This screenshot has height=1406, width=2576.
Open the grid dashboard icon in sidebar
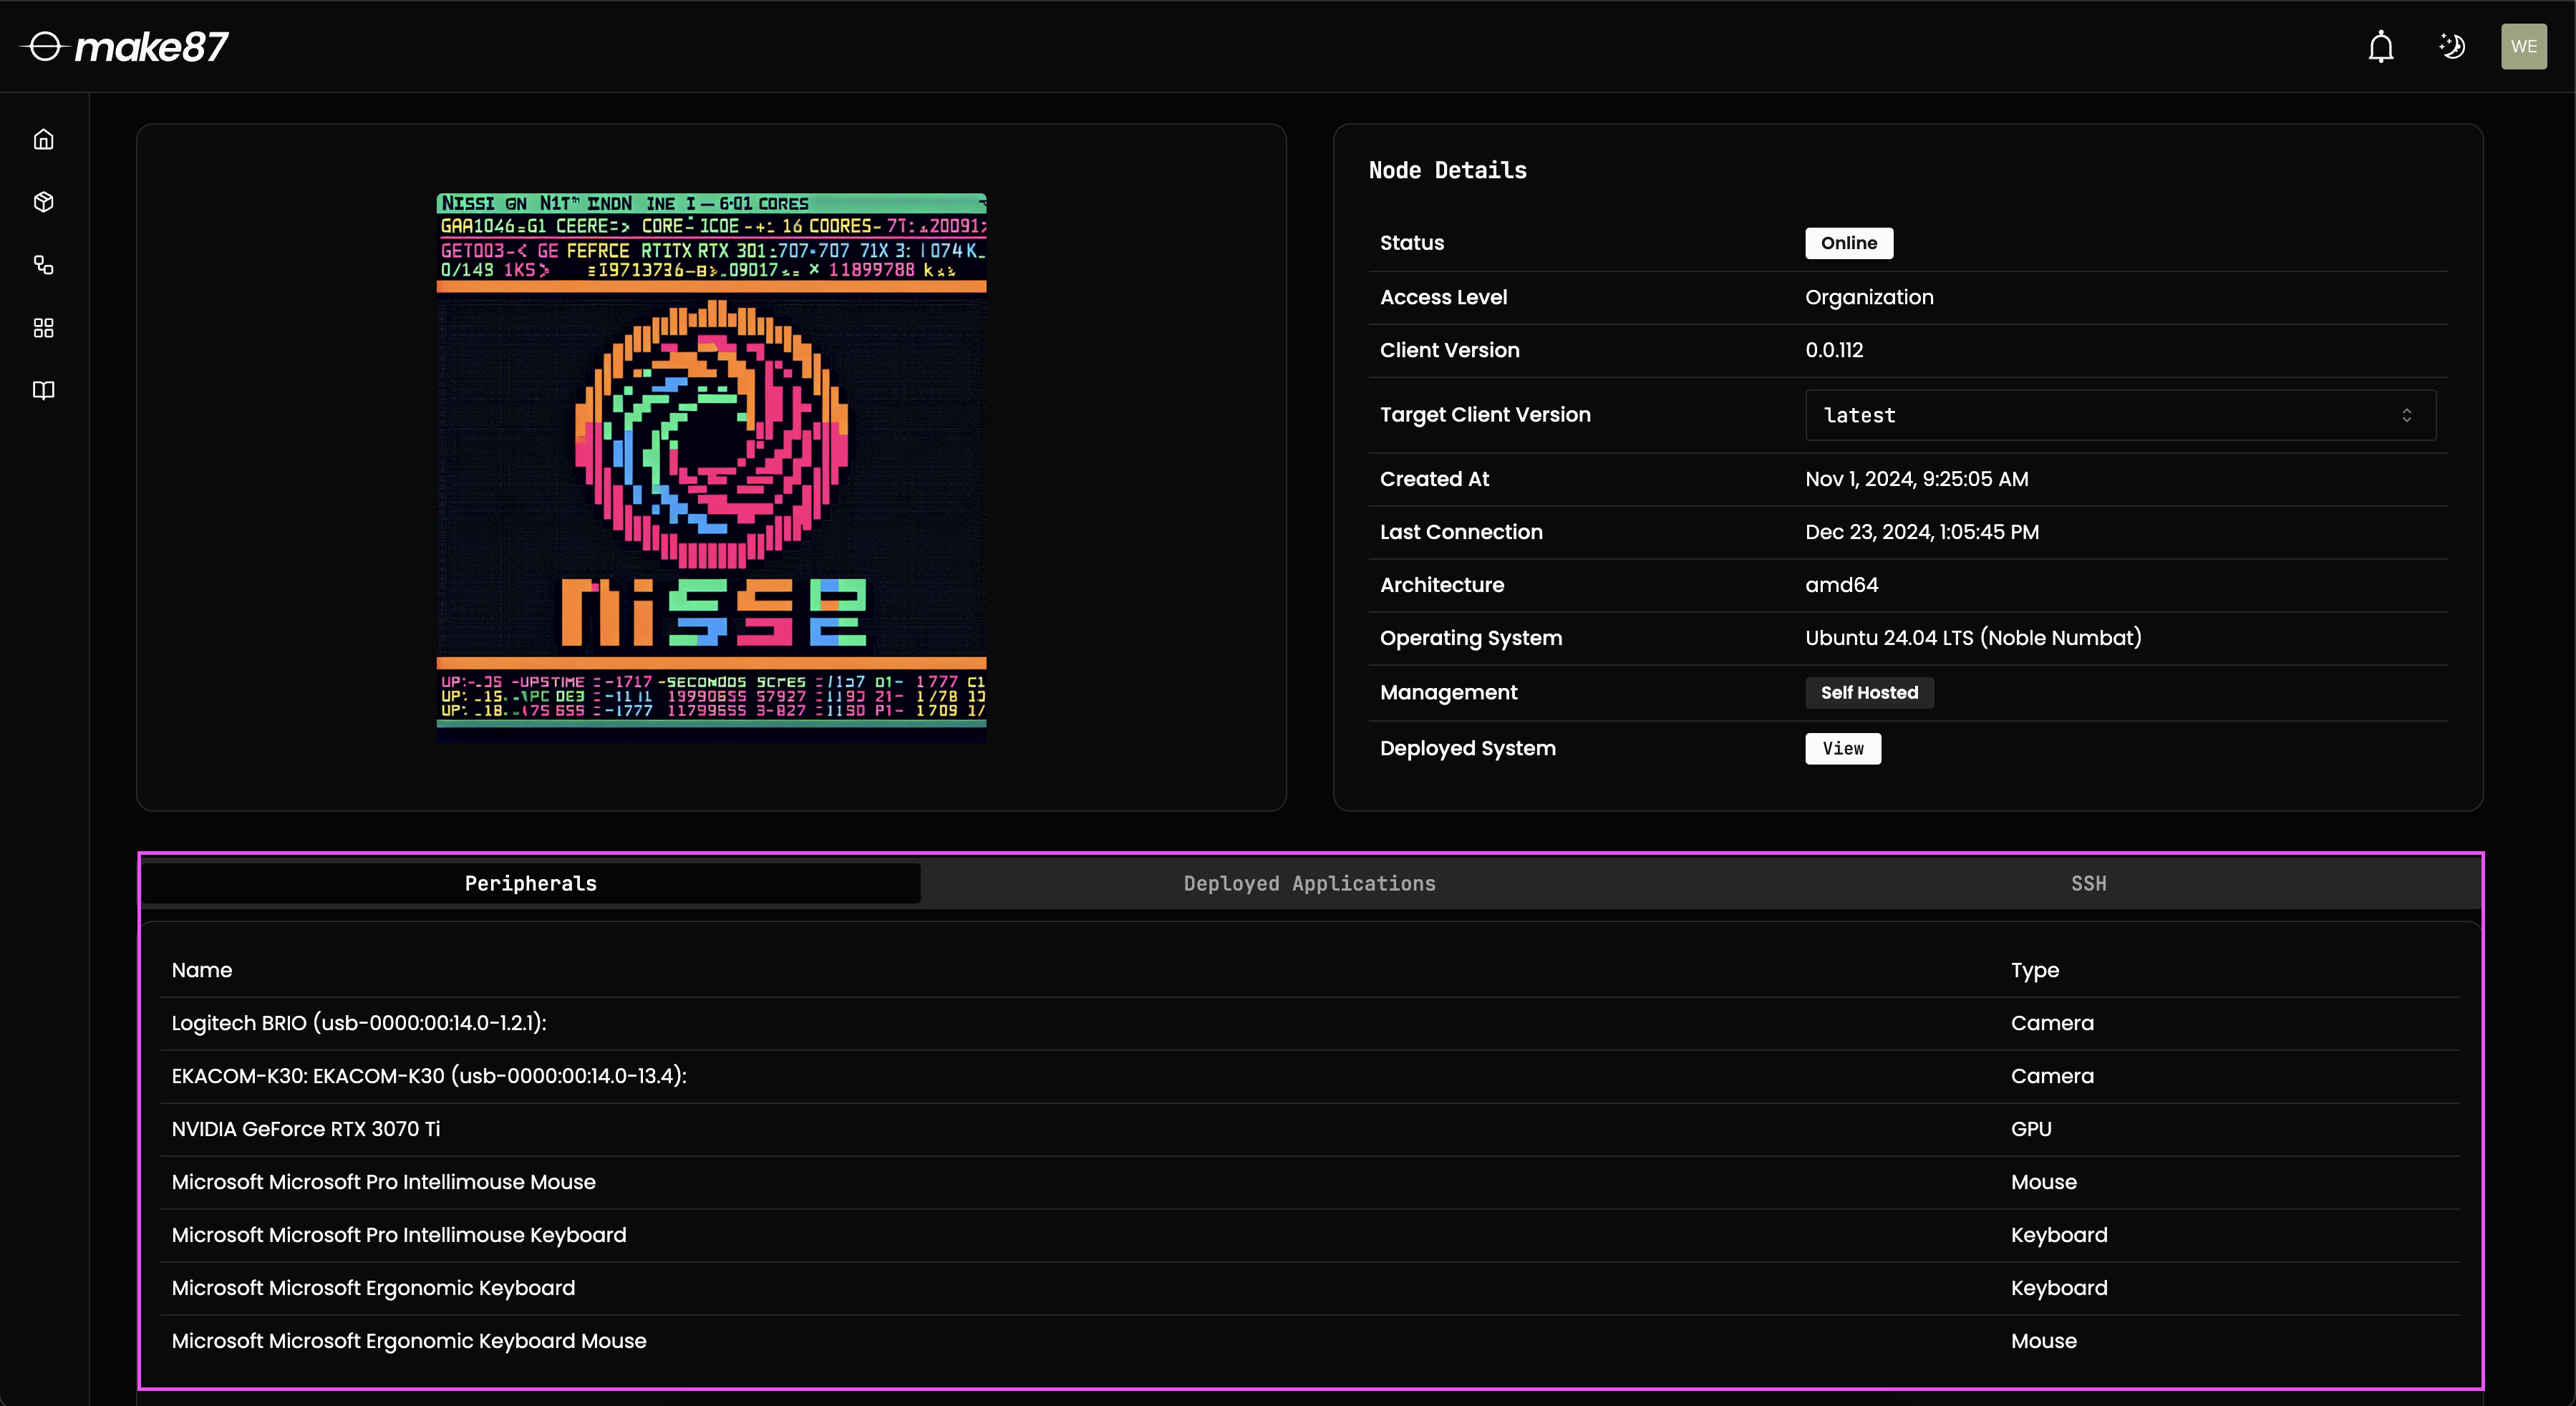click(43, 328)
